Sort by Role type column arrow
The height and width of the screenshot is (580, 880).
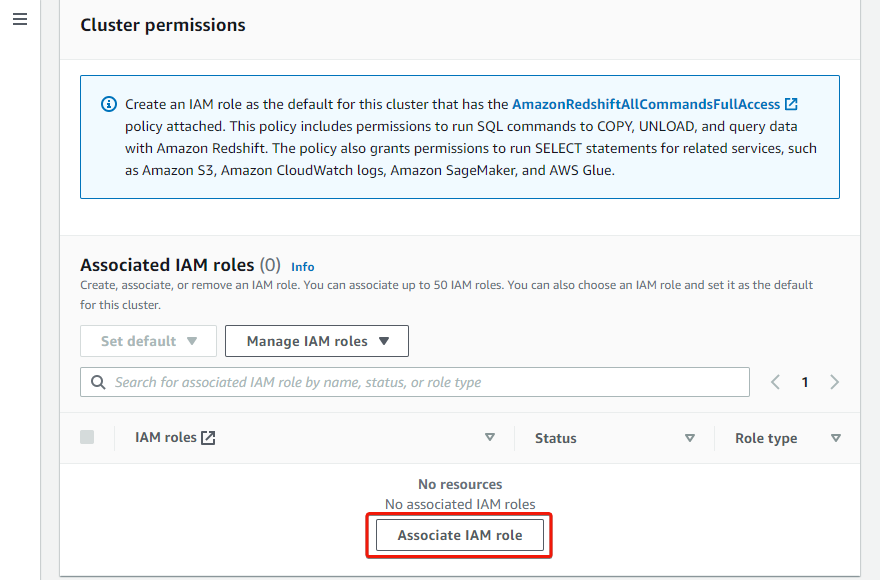[836, 438]
